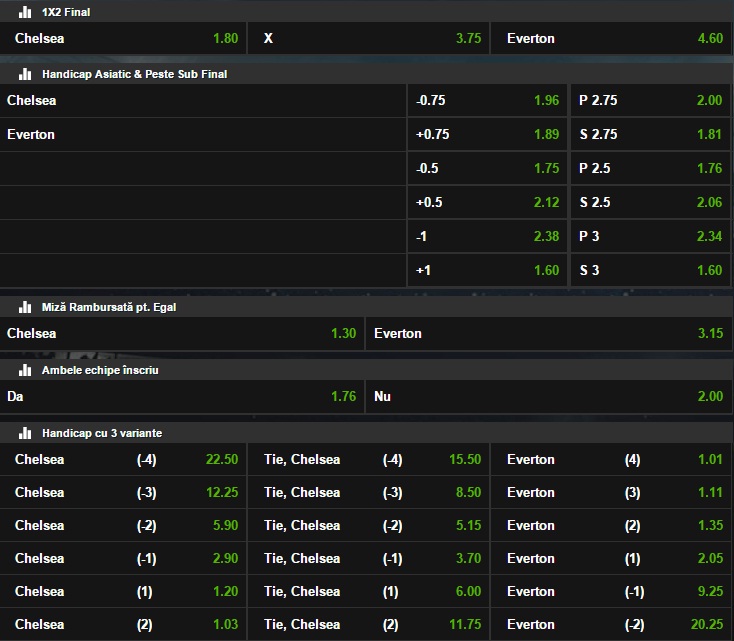Pick Chelsea (1) at 1.20

coord(123,591)
